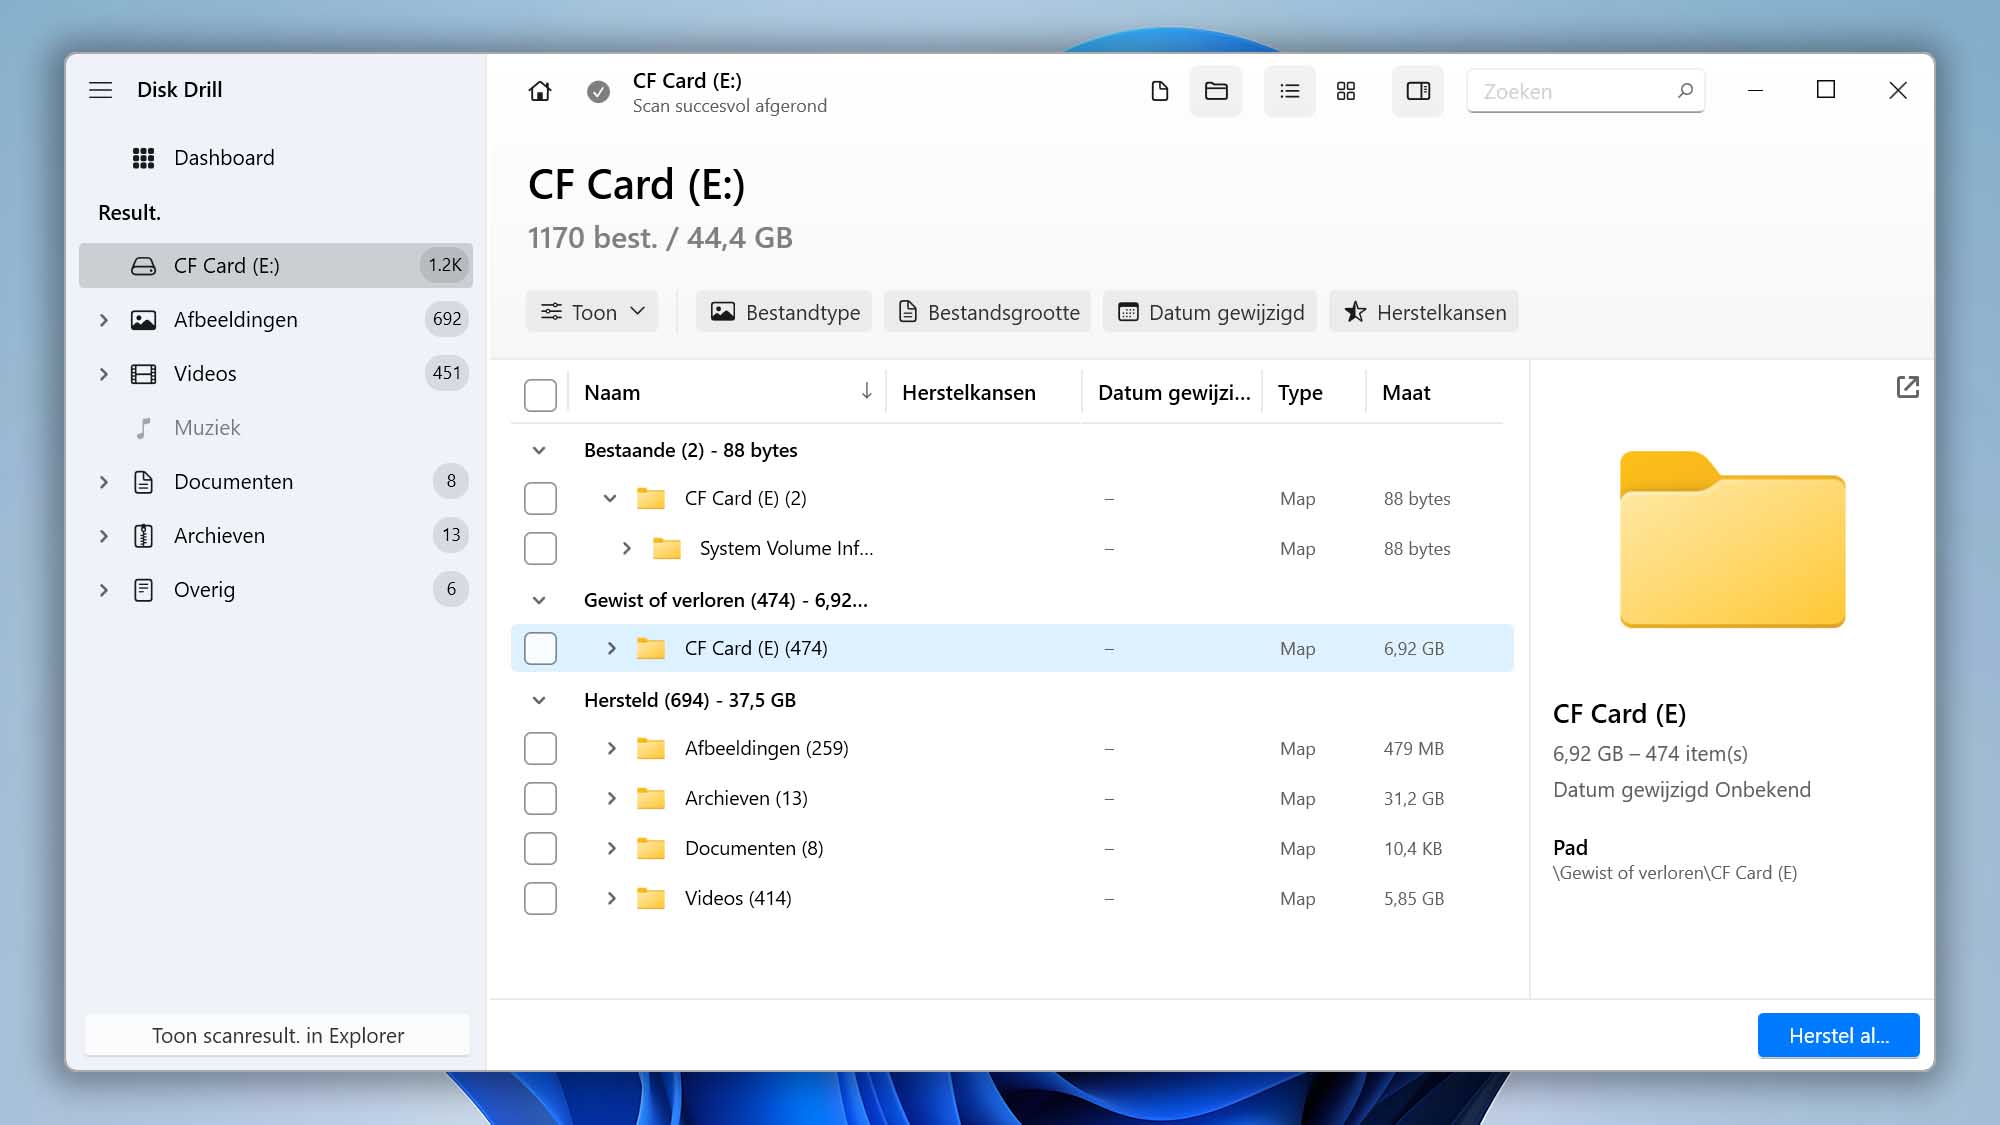Click Toon scanresult. in Explorer

click(x=277, y=1034)
